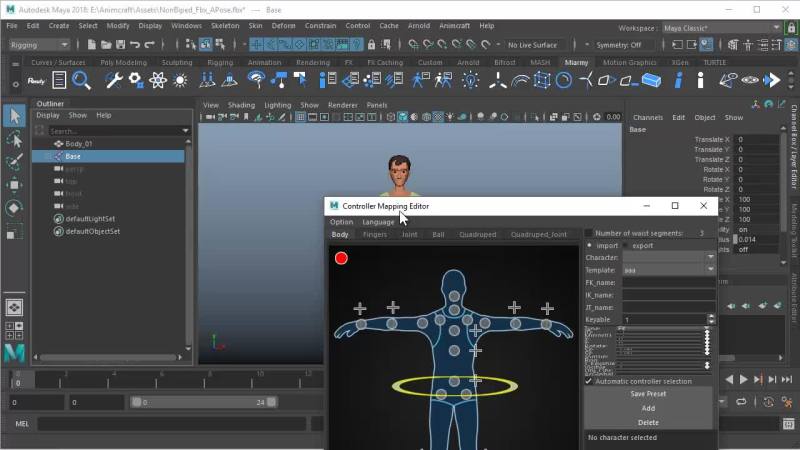Click the Add button
The height and width of the screenshot is (450, 800).
[648, 408]
